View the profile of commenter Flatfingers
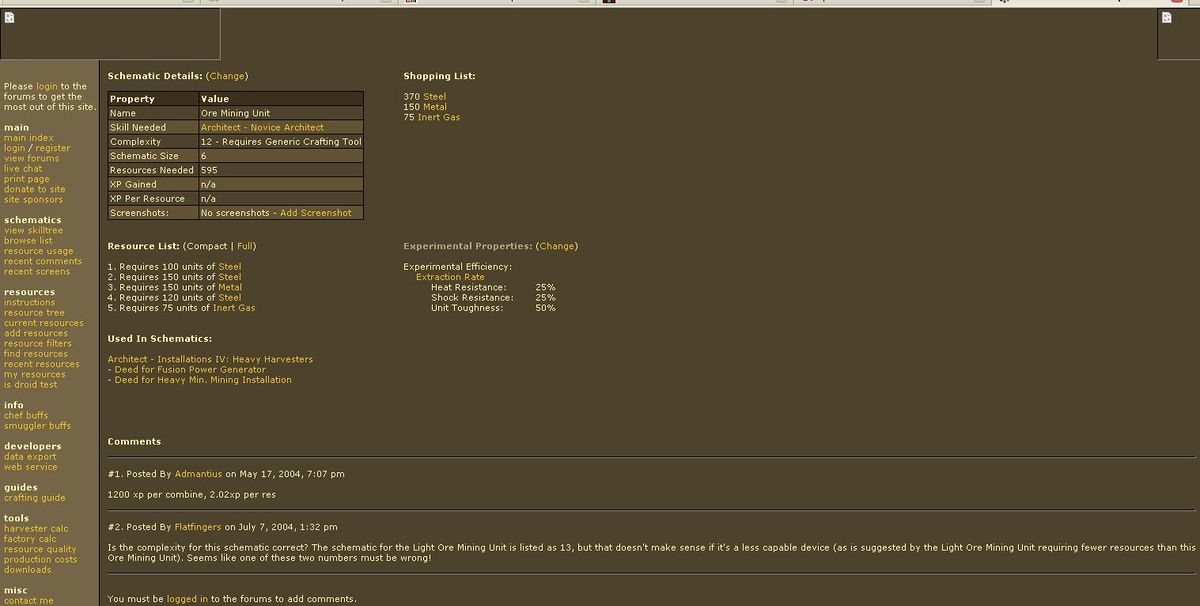Viewport: 1200px width, 606px height. coord(198,527)
